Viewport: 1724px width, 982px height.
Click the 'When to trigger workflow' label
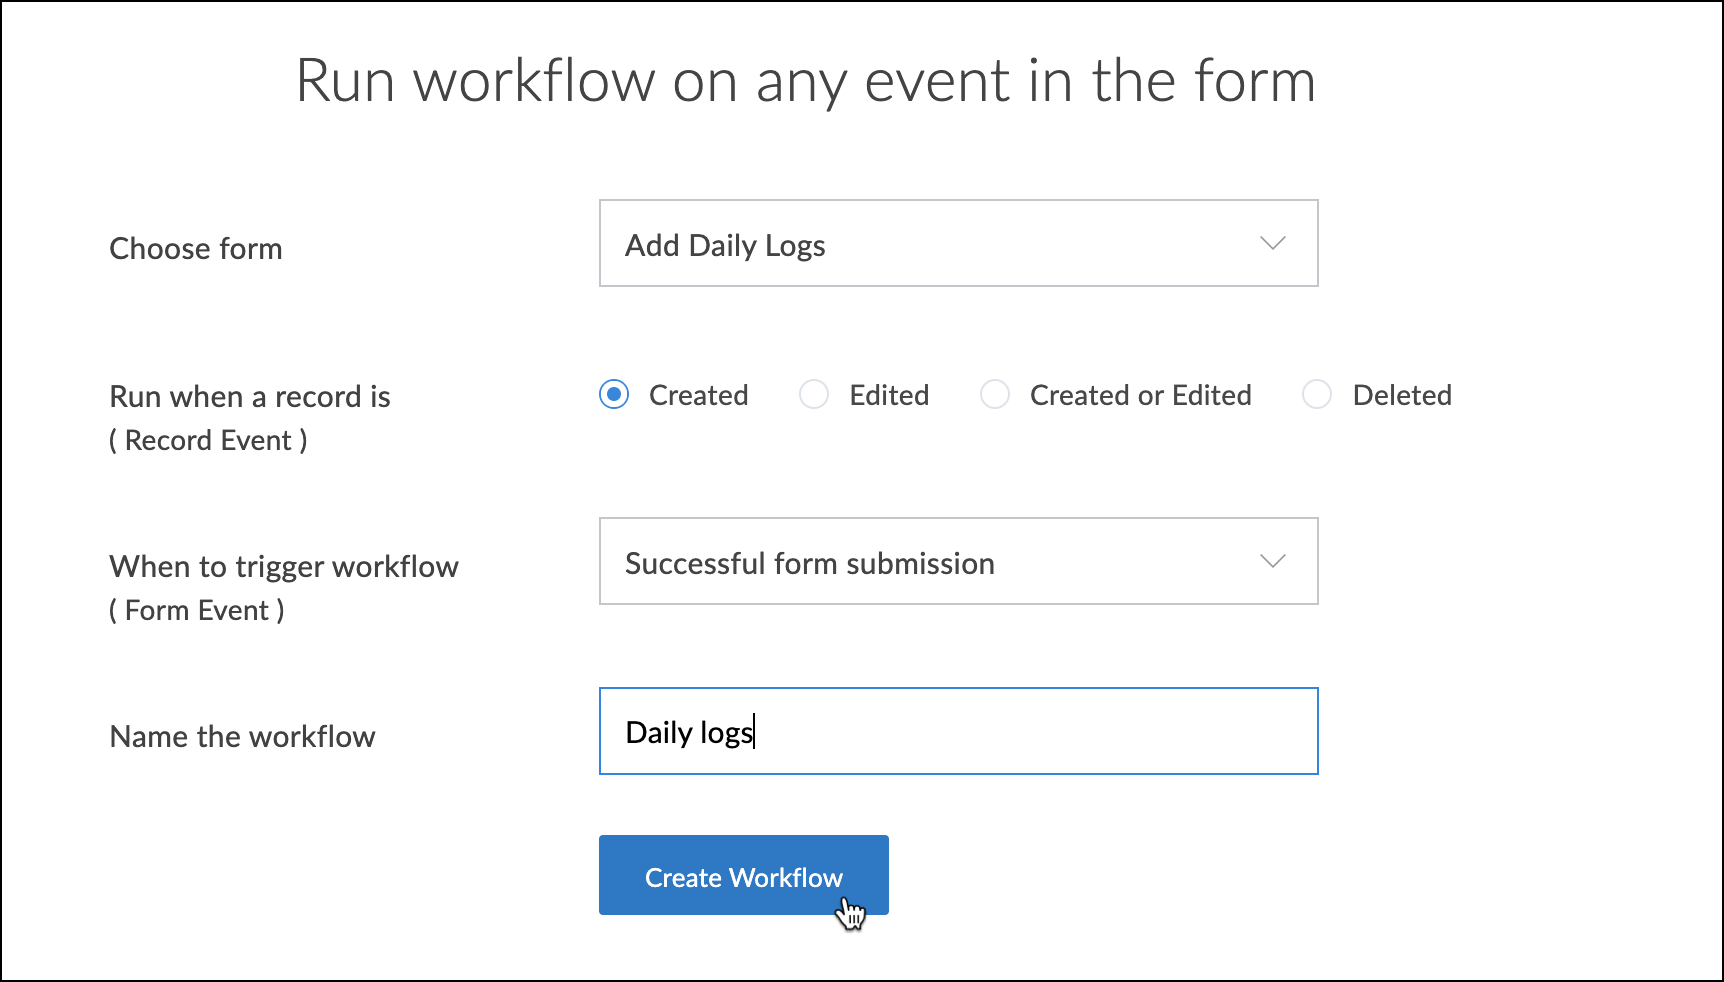(x=284, y=567)
